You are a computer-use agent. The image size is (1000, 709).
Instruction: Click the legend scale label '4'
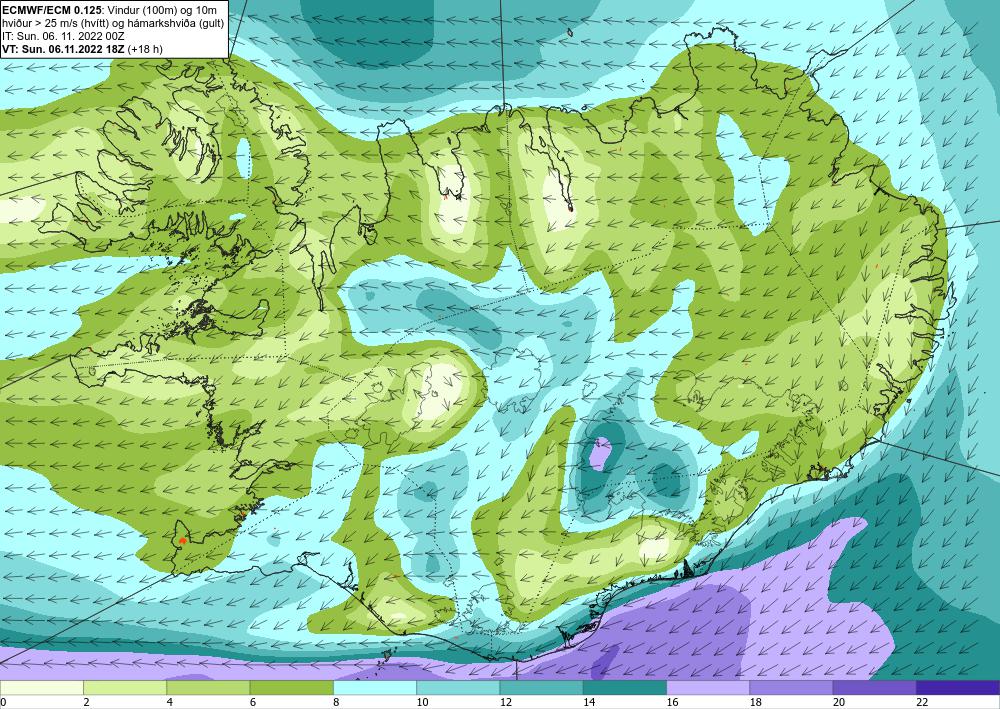[170, 702]
